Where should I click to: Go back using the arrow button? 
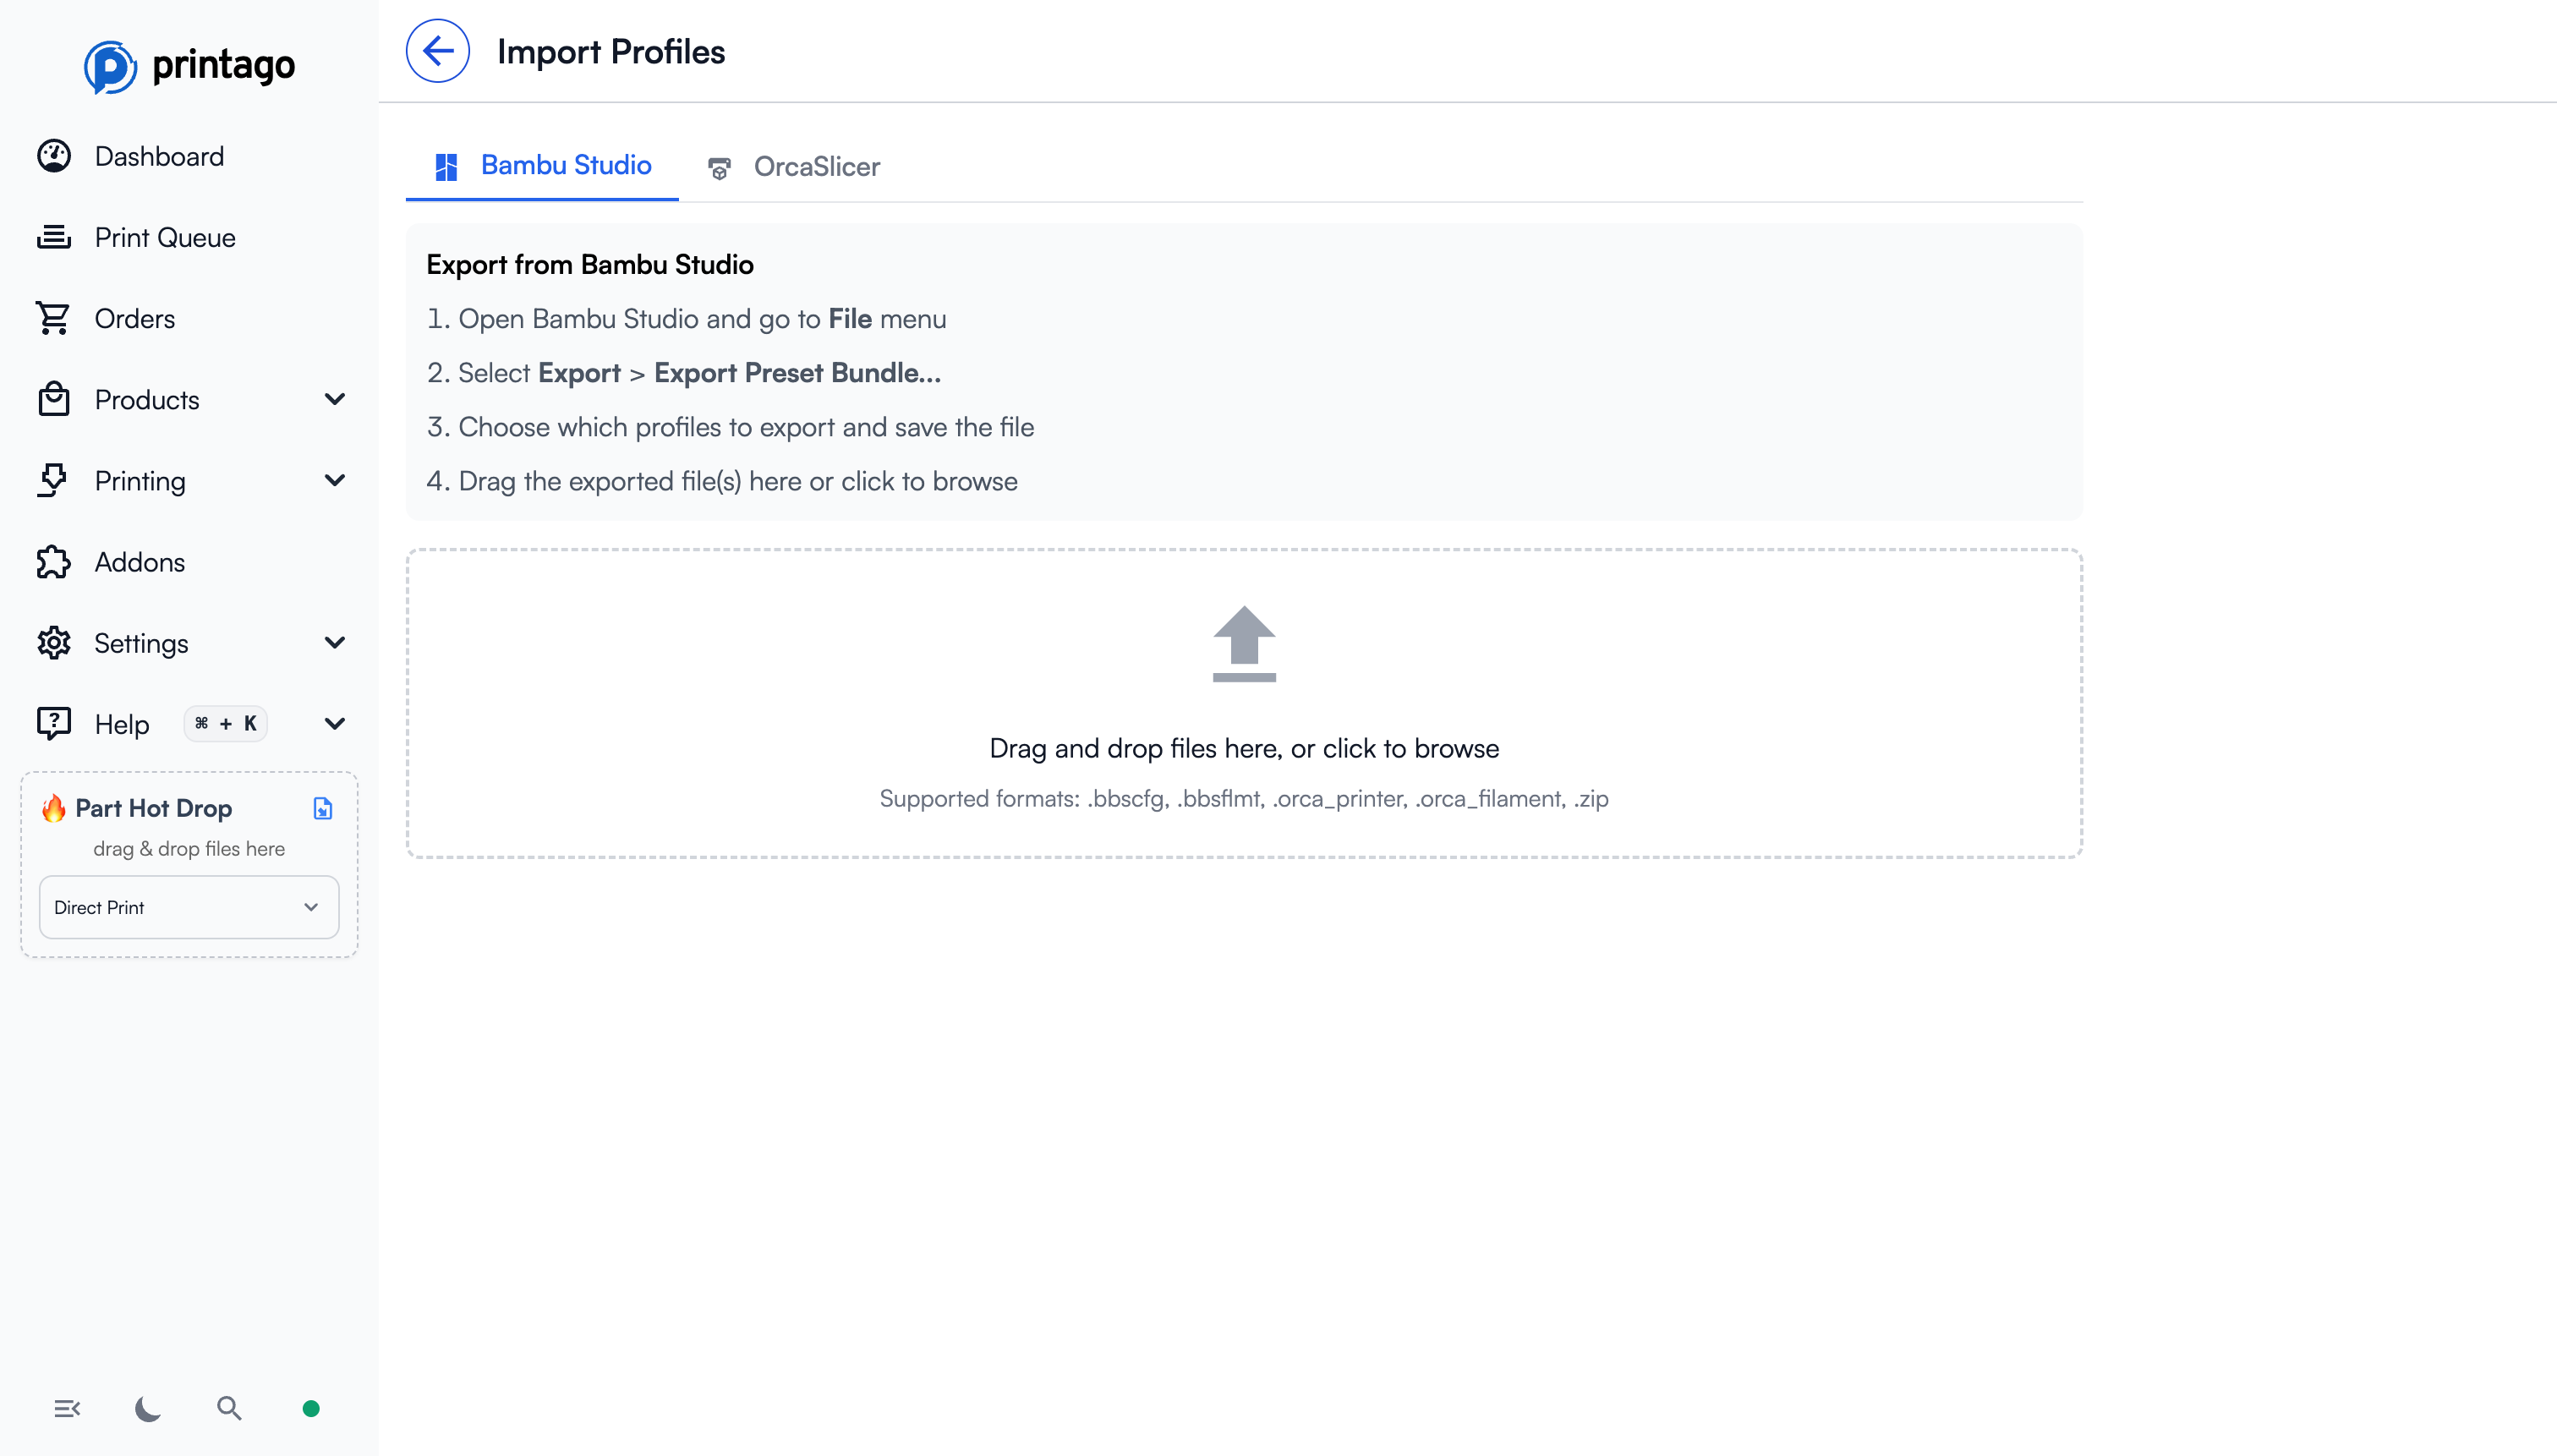click(437, 50)
